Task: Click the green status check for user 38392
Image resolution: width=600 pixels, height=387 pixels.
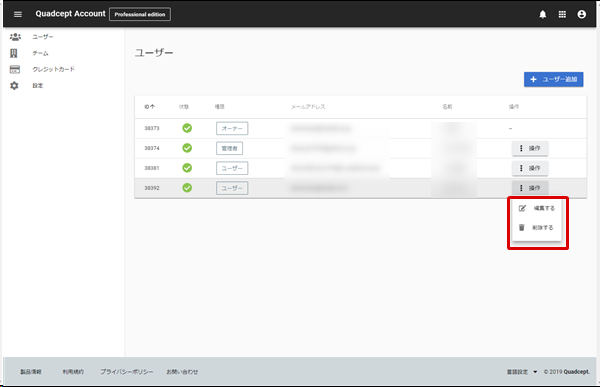Action: point(187,188)
